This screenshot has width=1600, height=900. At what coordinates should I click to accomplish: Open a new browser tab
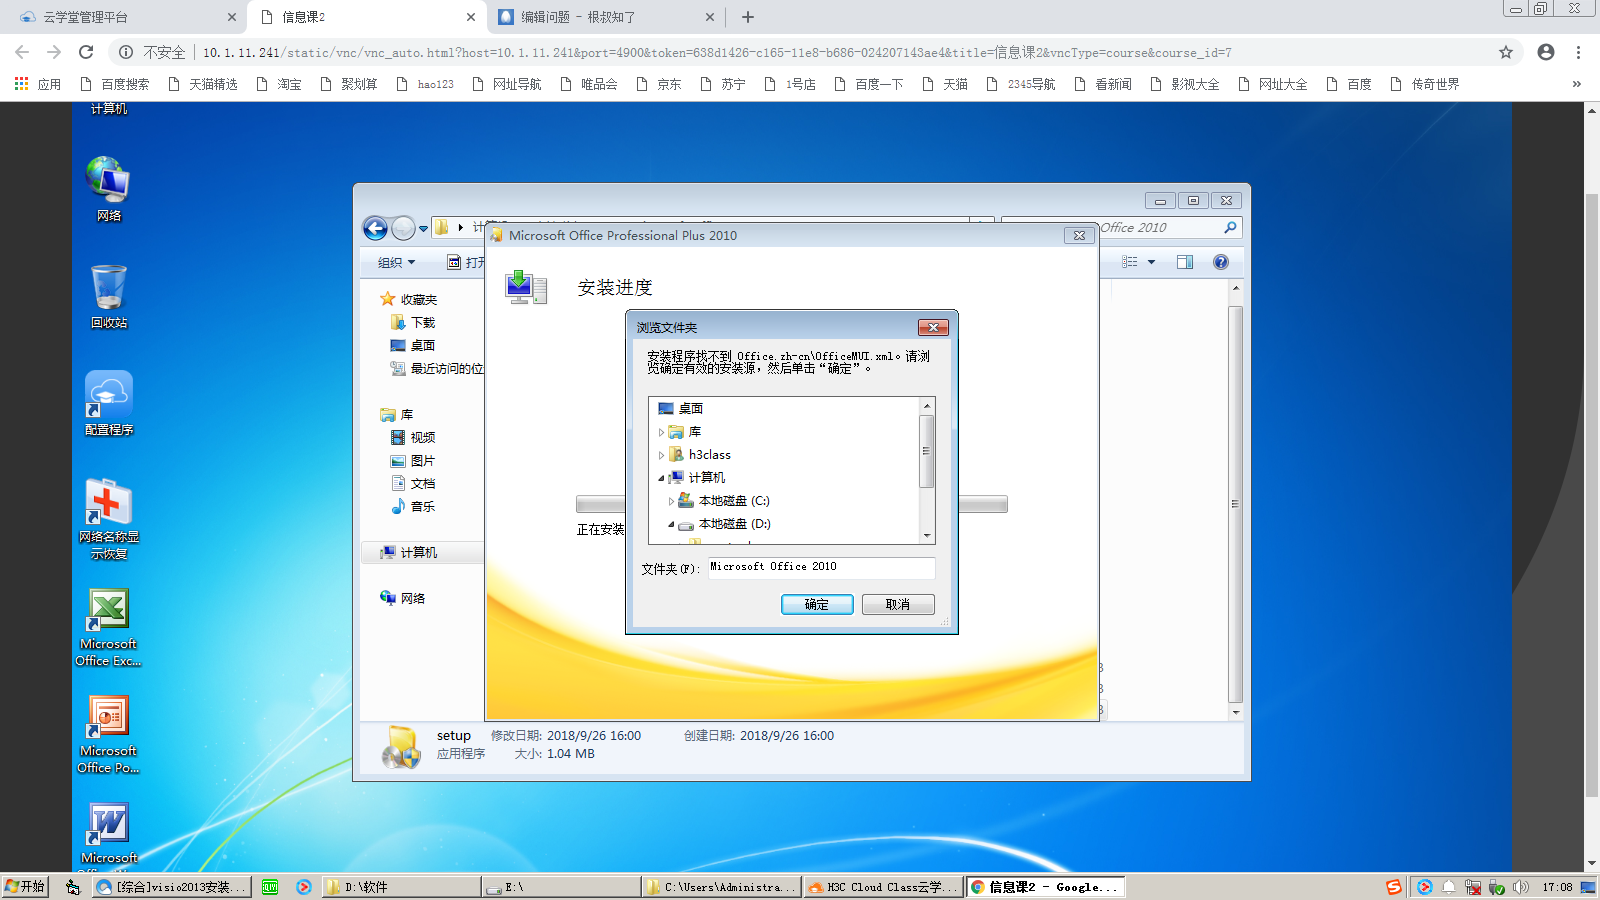click(748, 17)
